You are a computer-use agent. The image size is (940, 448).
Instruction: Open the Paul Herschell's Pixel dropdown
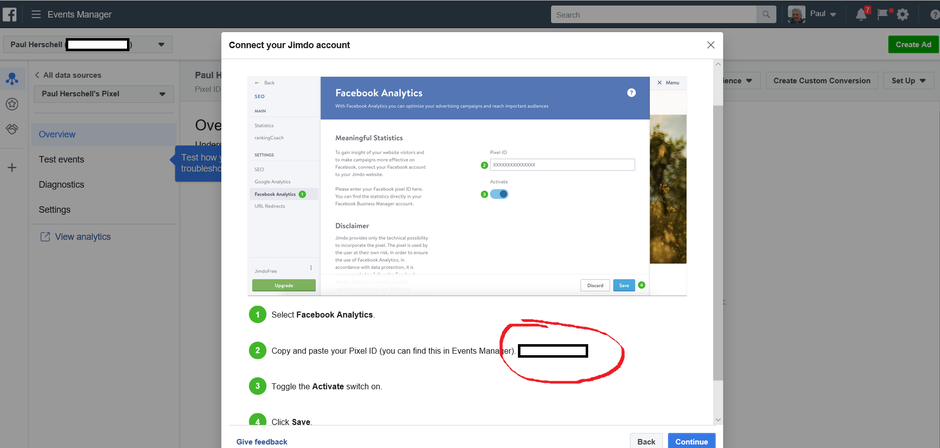pos(104,94)
